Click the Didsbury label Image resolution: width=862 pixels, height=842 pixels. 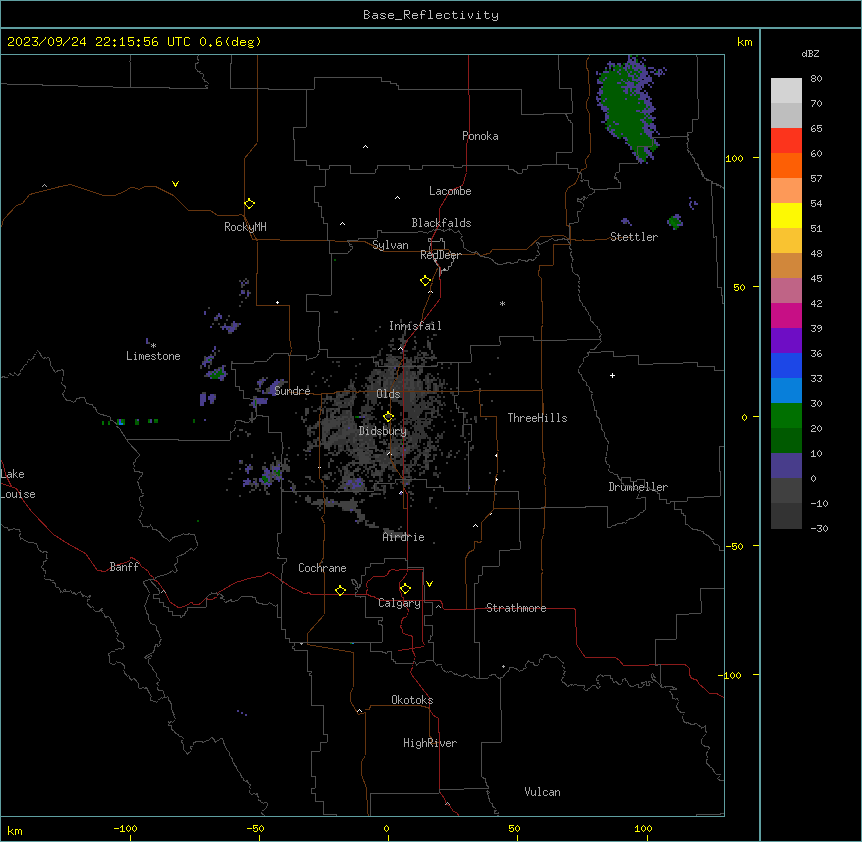pyautogui.click(x=382, y=431)
